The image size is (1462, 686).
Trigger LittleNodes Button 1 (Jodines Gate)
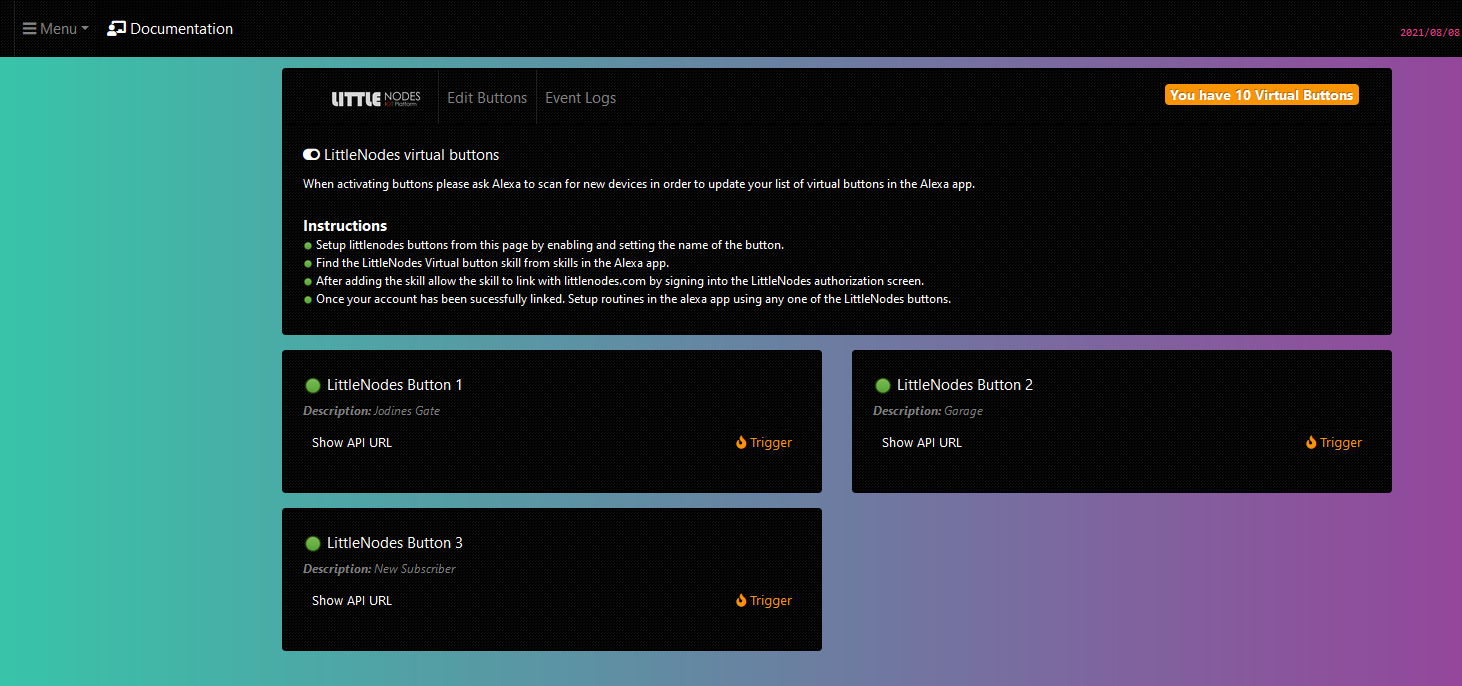pos(764,442)
